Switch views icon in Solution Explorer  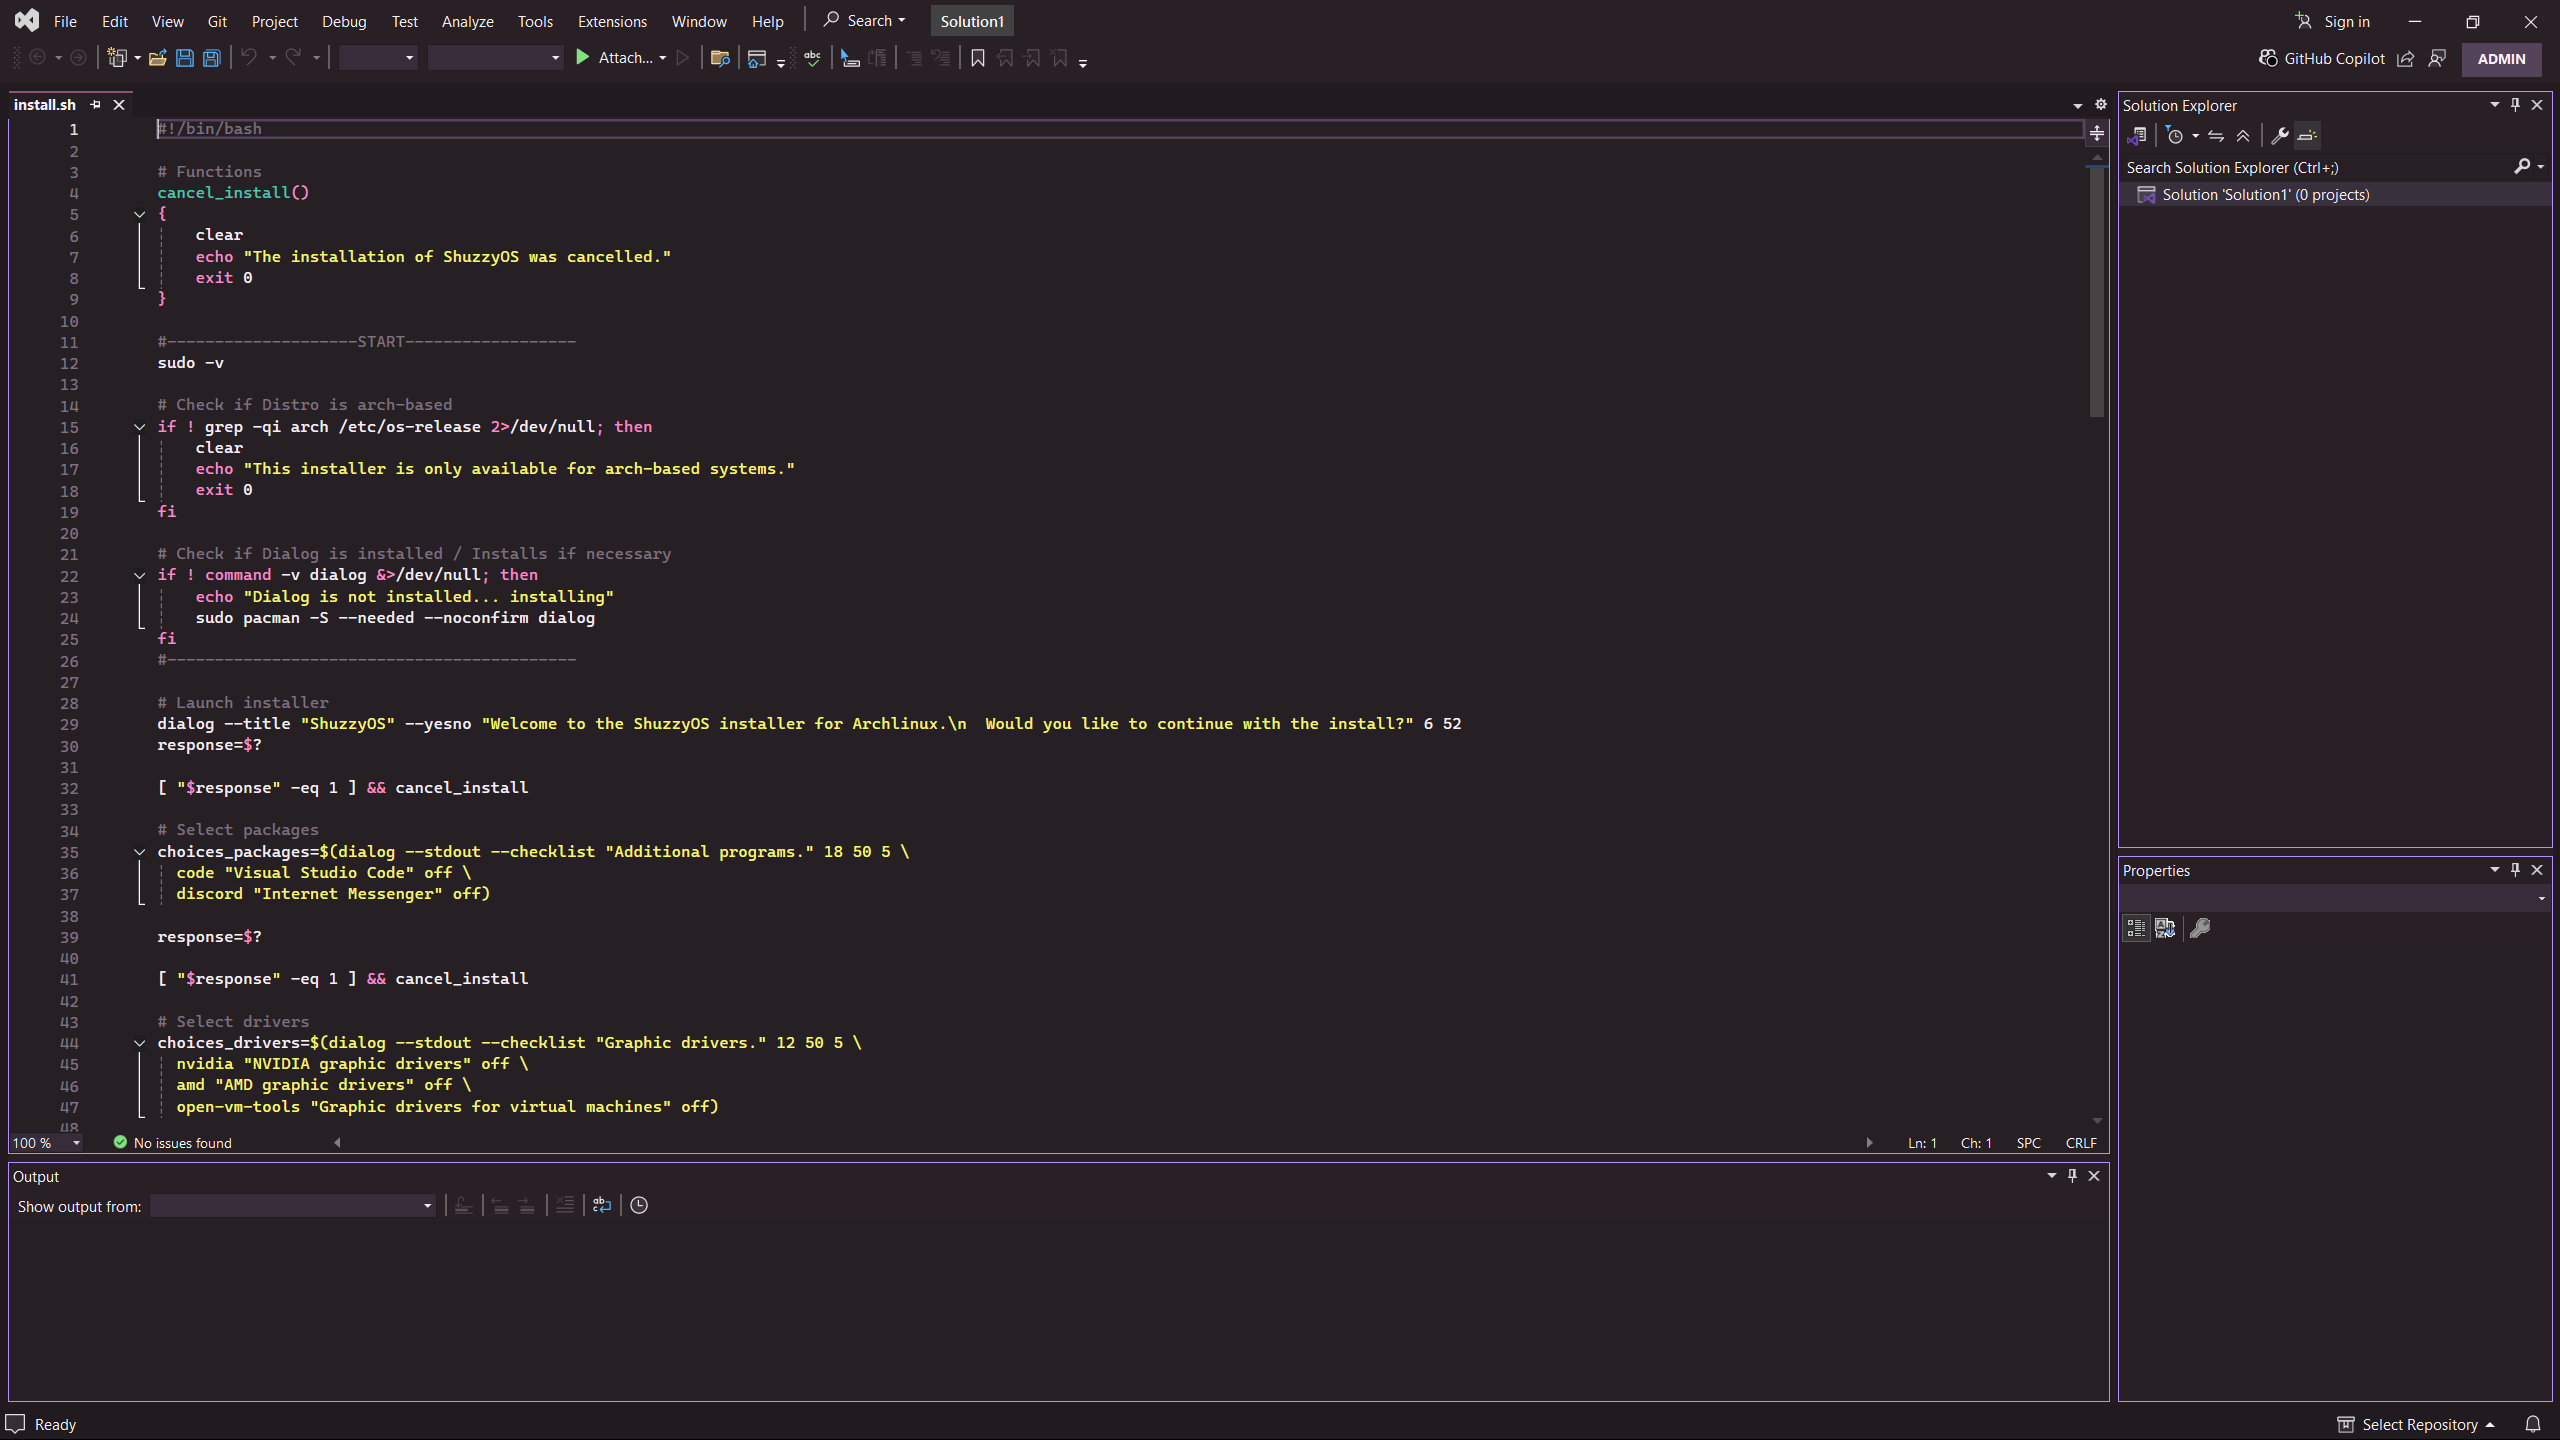click(2137, 136)
